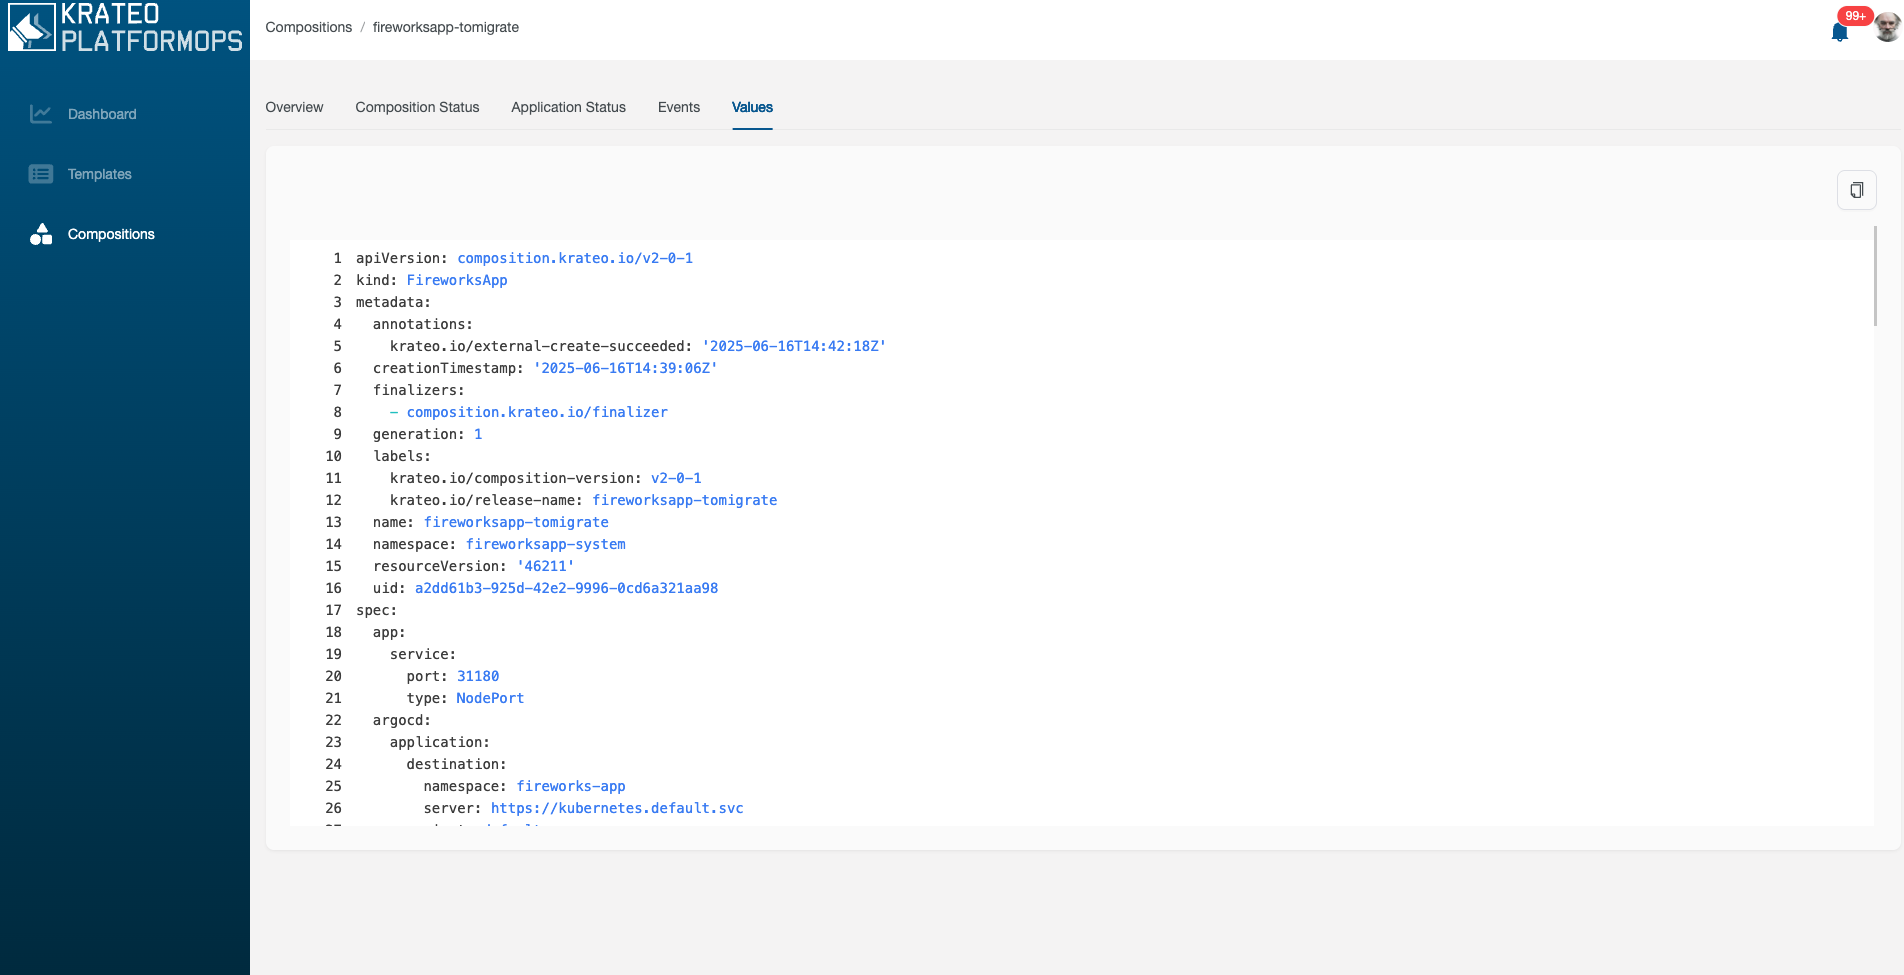Click the spec key on line 17
This screenshot has height=975, width=1904.
[x=377, y=610]
